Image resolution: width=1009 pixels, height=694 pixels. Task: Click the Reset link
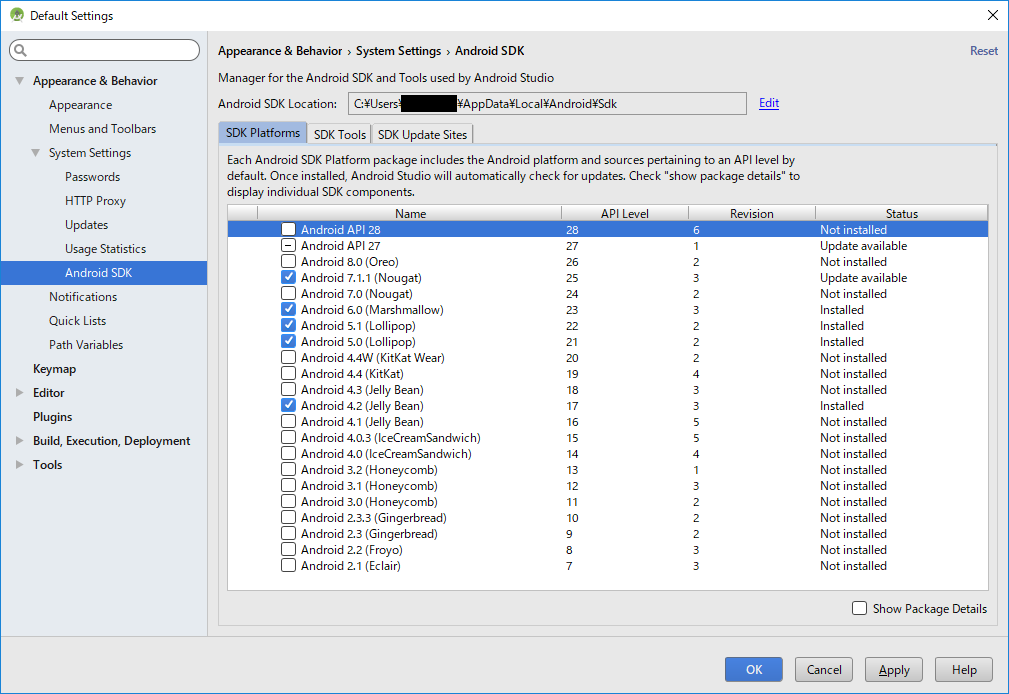tap(983, 51)
